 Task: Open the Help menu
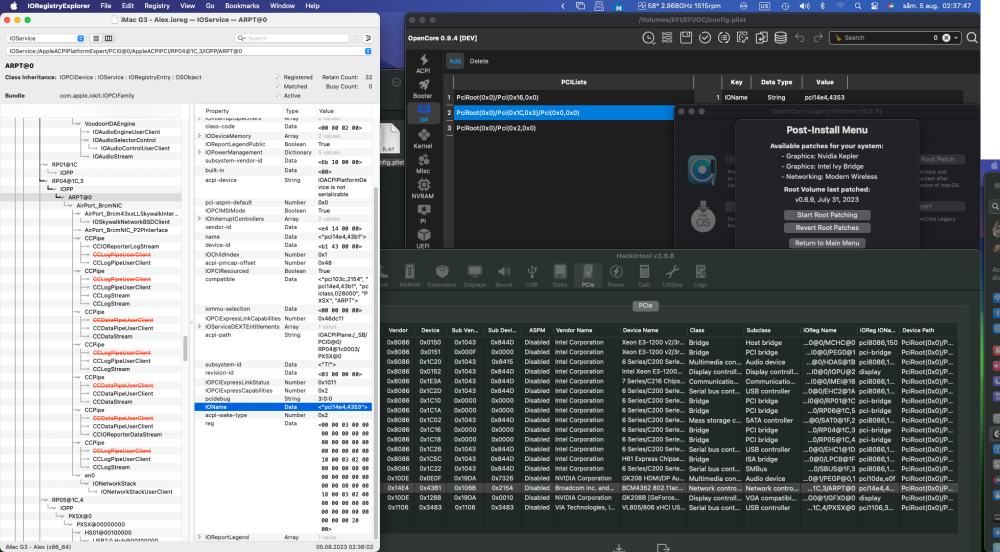[312, 6]
